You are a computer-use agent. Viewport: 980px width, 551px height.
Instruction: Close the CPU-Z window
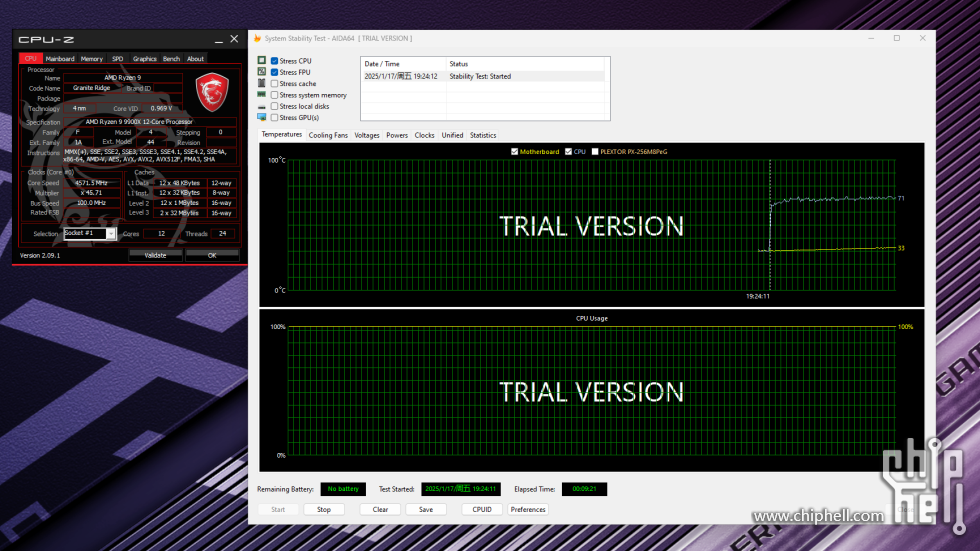234,39
